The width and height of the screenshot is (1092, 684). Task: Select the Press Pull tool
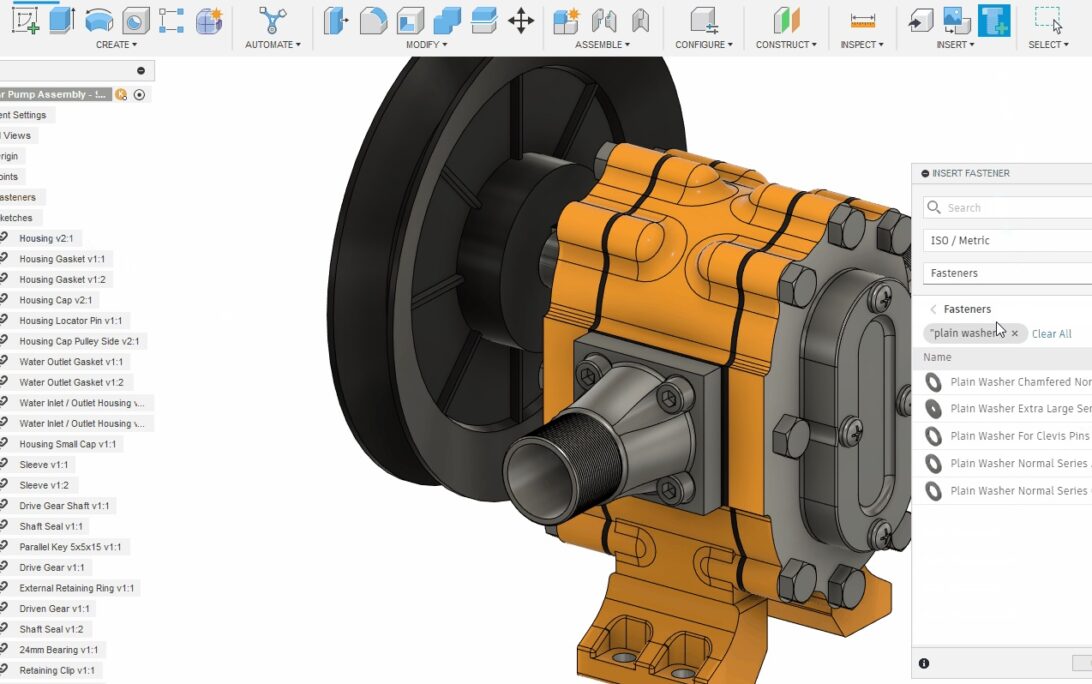(x=336, y=20)
